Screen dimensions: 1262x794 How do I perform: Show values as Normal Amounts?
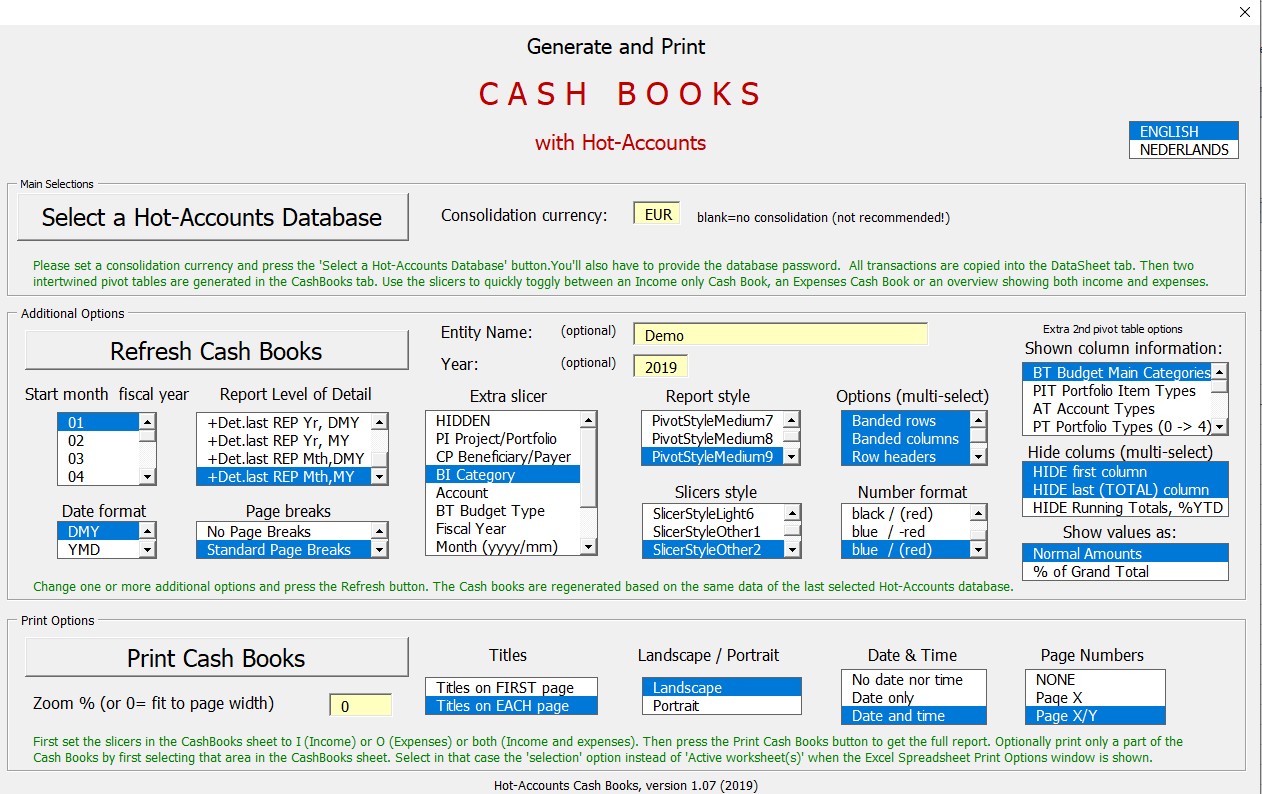click(1125, 554)
